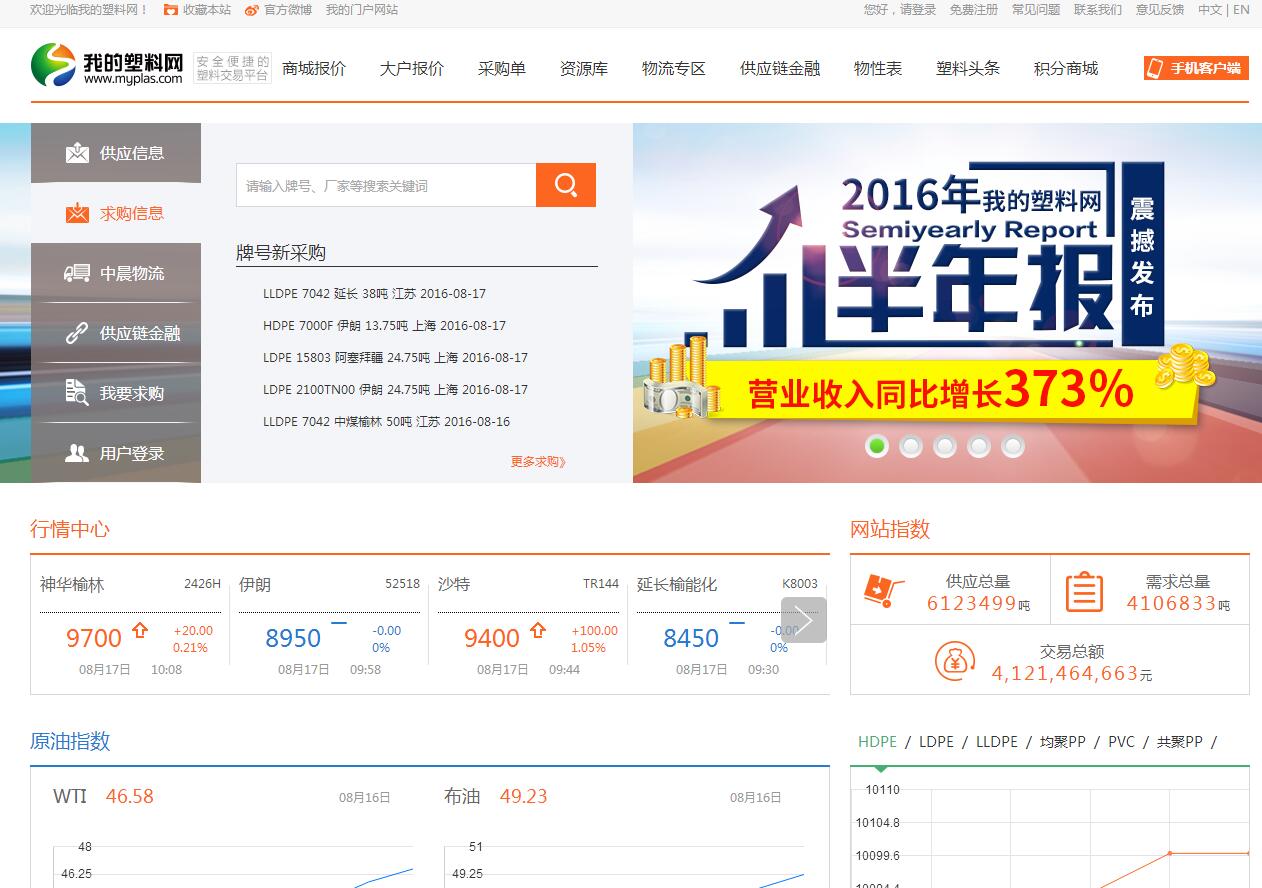
Task: Click up arrow beside price 9700
Action: click(x=140, y=631)
